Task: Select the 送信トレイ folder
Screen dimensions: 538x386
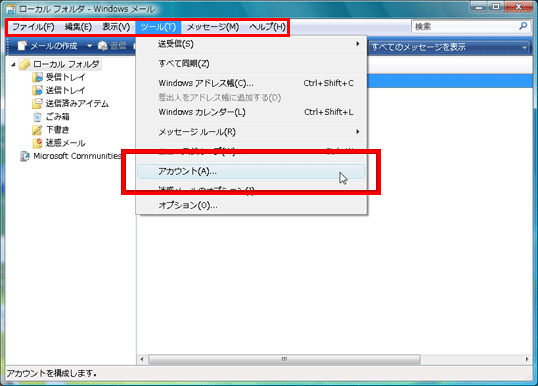Action: pyautogui.click(x=65, y=90)
